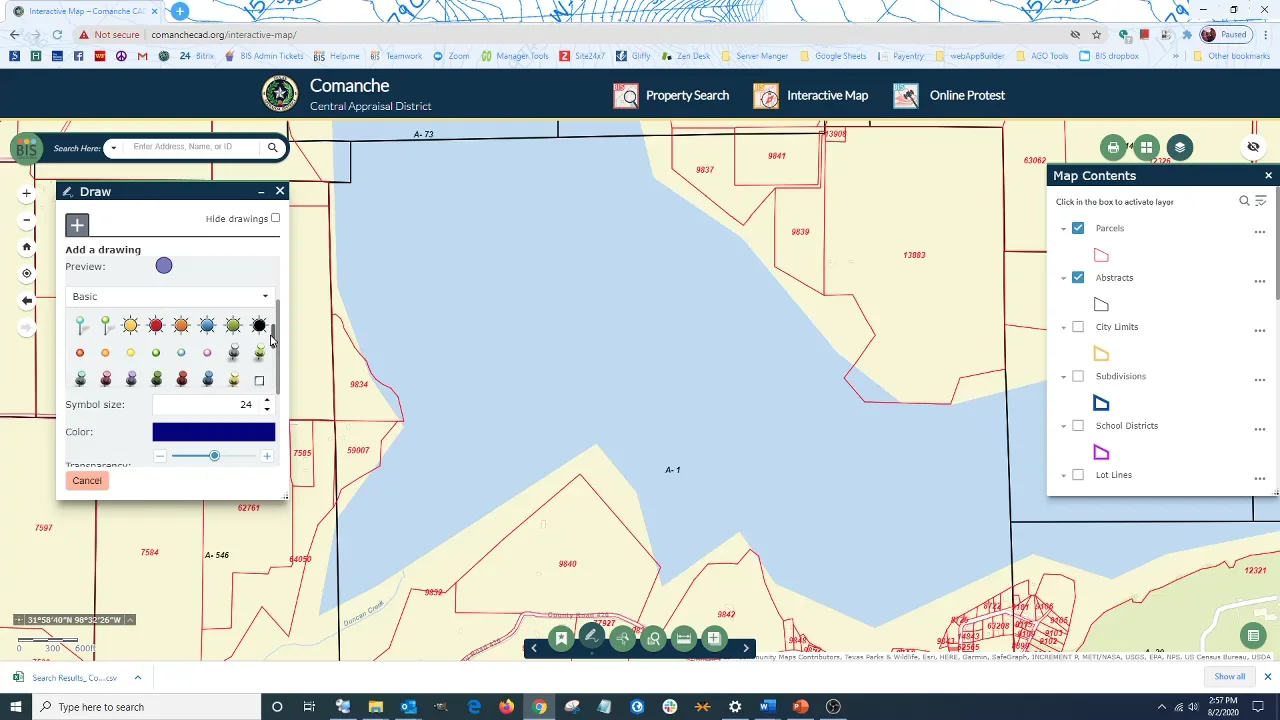Viewport: 1280px width, 720px height.
Task: Open Property Search page
Action: (x=672, y=95)
